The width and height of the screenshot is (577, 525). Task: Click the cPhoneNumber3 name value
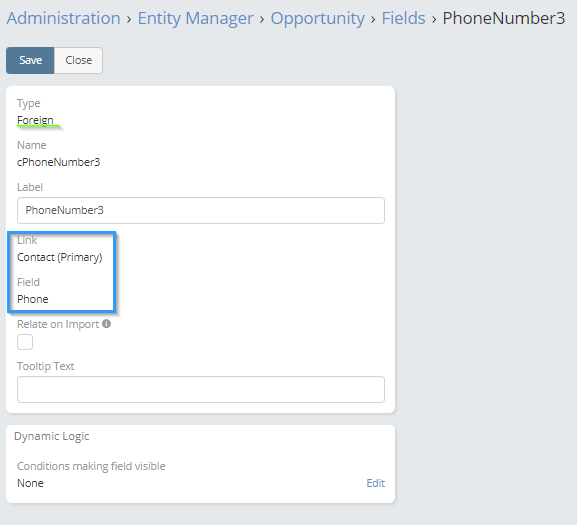[59, 162]
